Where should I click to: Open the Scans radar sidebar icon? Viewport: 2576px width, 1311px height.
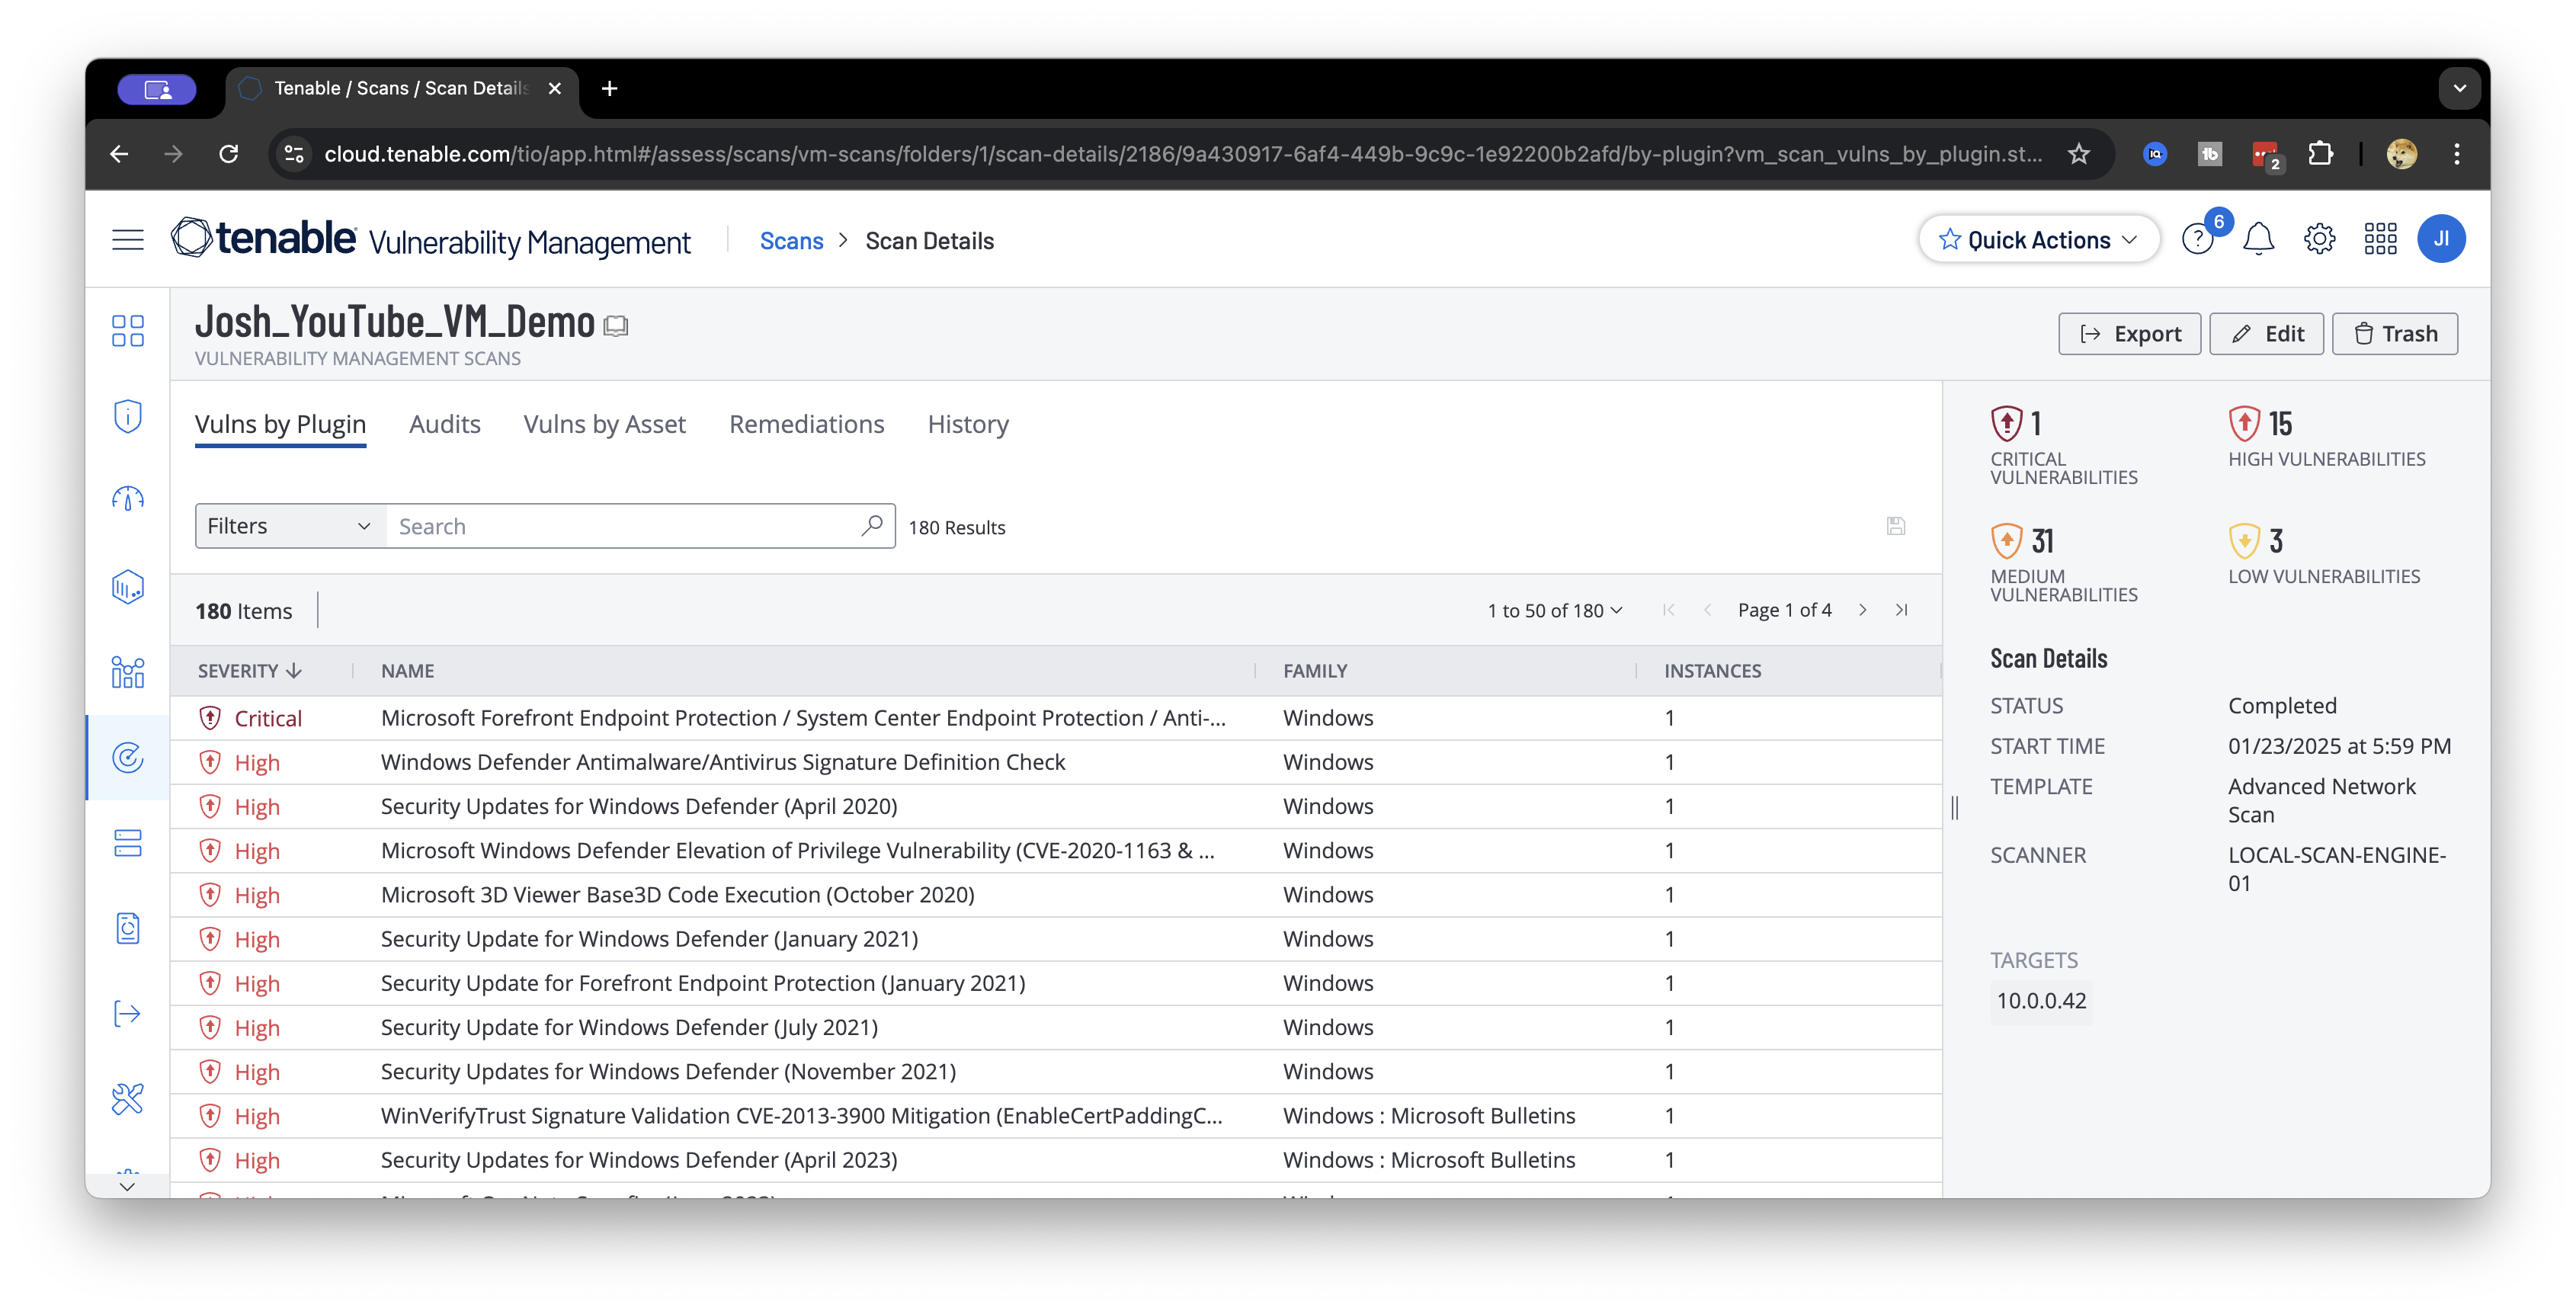point(127,758)
